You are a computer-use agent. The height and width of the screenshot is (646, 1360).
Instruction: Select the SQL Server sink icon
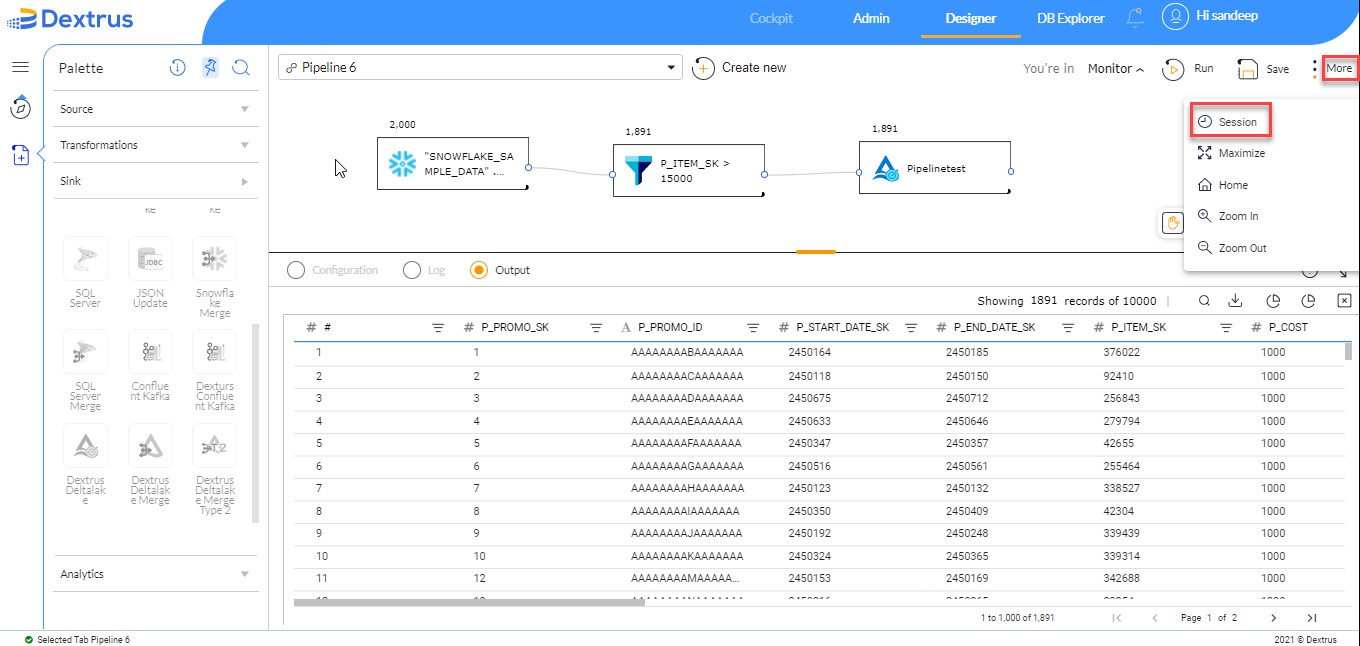[85, 258]
